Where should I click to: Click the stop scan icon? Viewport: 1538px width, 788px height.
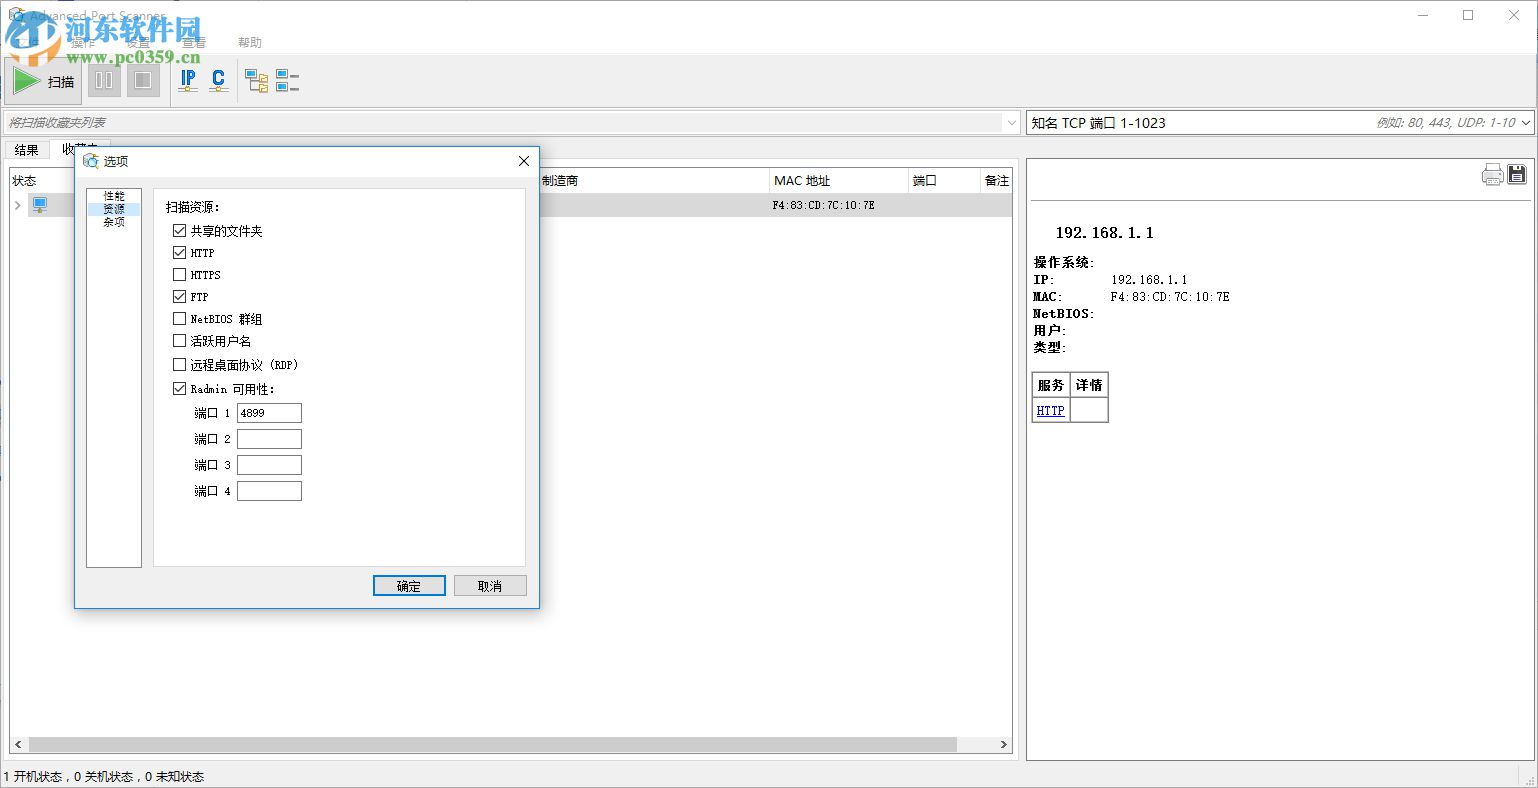coord(143,80)
